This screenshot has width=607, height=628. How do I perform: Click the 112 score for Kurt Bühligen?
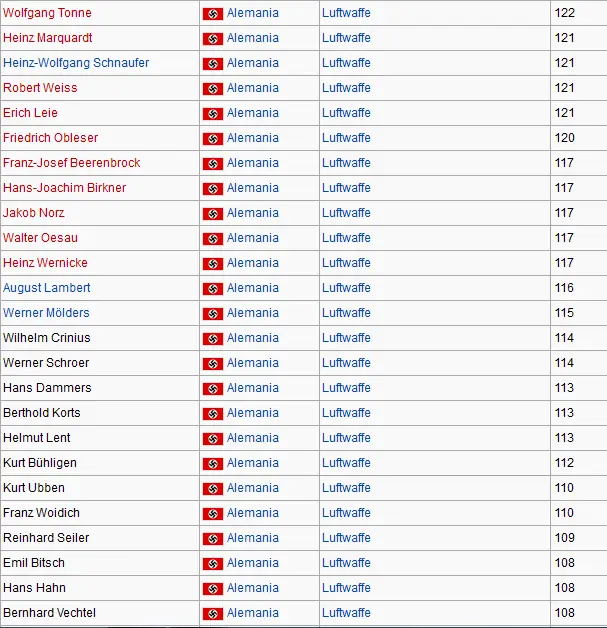pyautogui.click(x=564, y=463)
